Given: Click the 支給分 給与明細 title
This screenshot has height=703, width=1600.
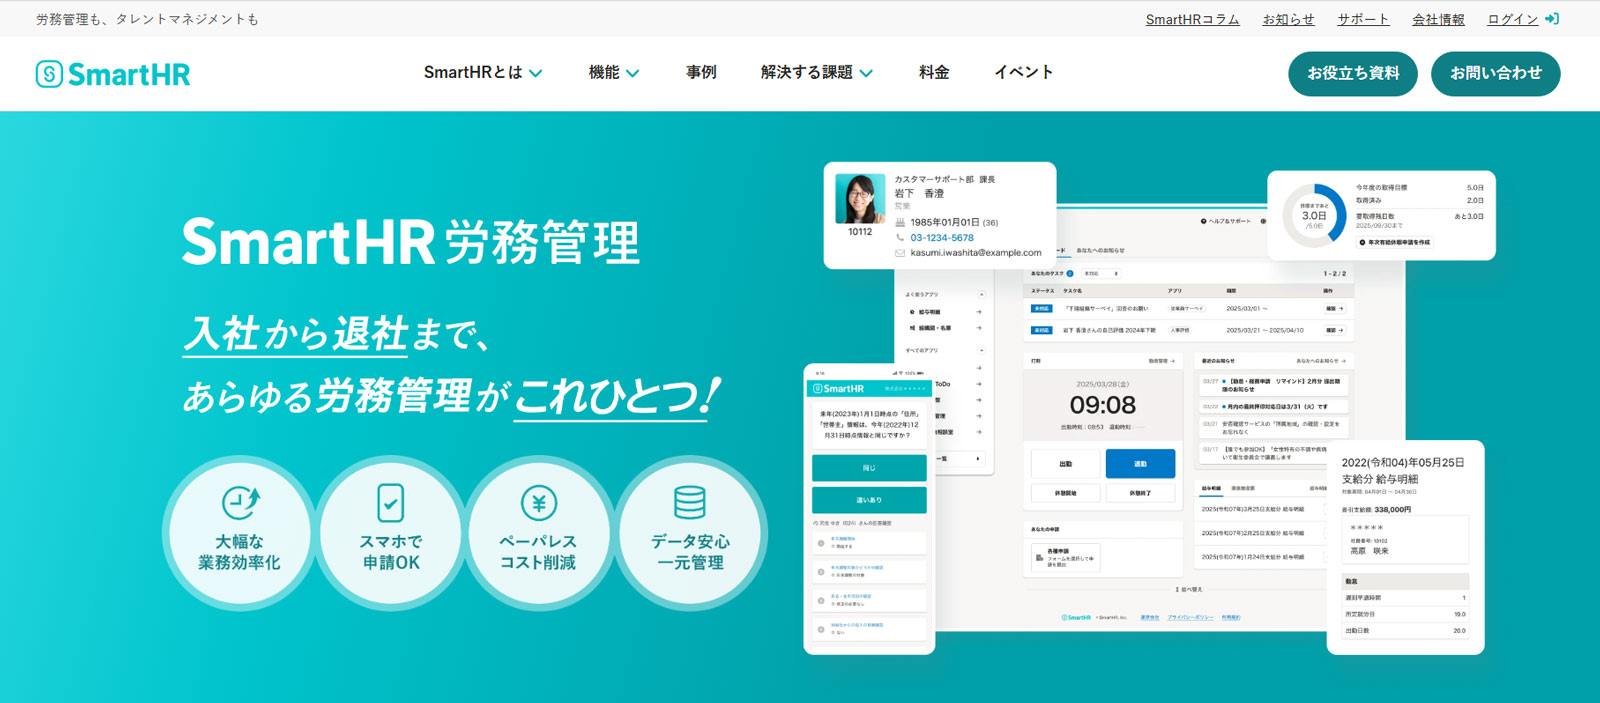Looking at the screenshot, I should [1380, 479].
